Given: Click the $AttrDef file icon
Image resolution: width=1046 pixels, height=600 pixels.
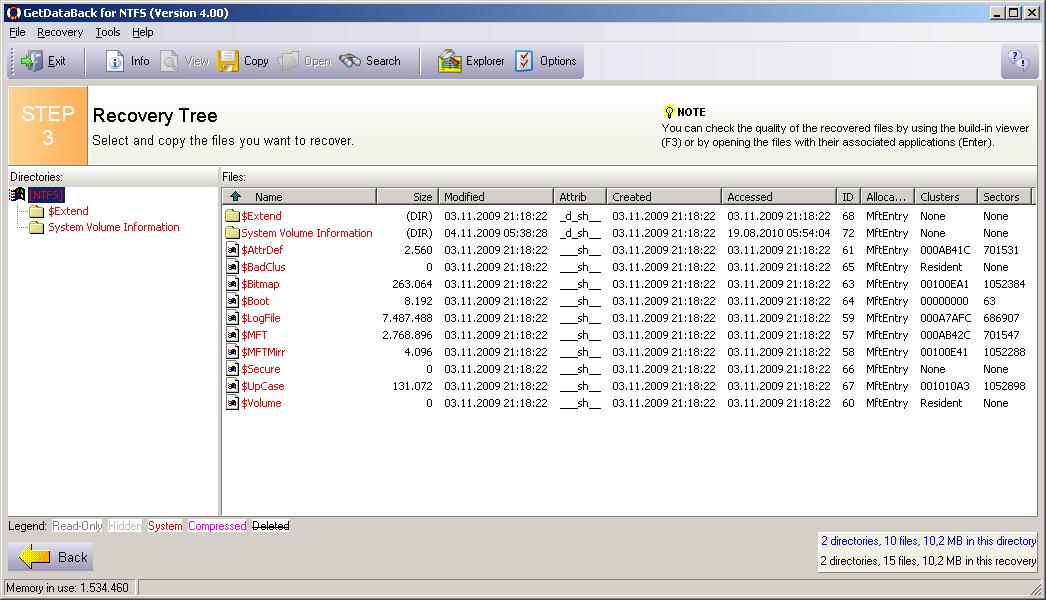Looking at the screenshot, I should pos(232,250).
